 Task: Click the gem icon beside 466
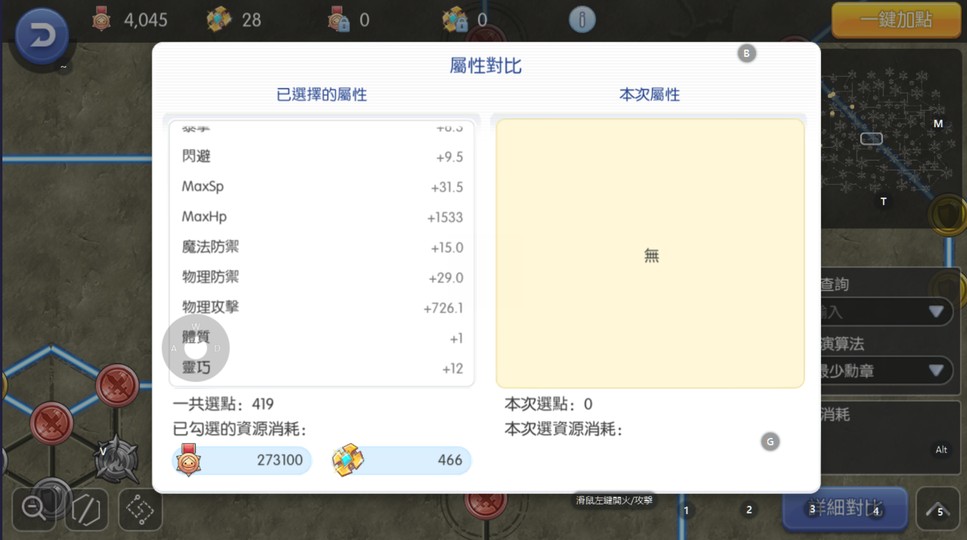[348, 460]
